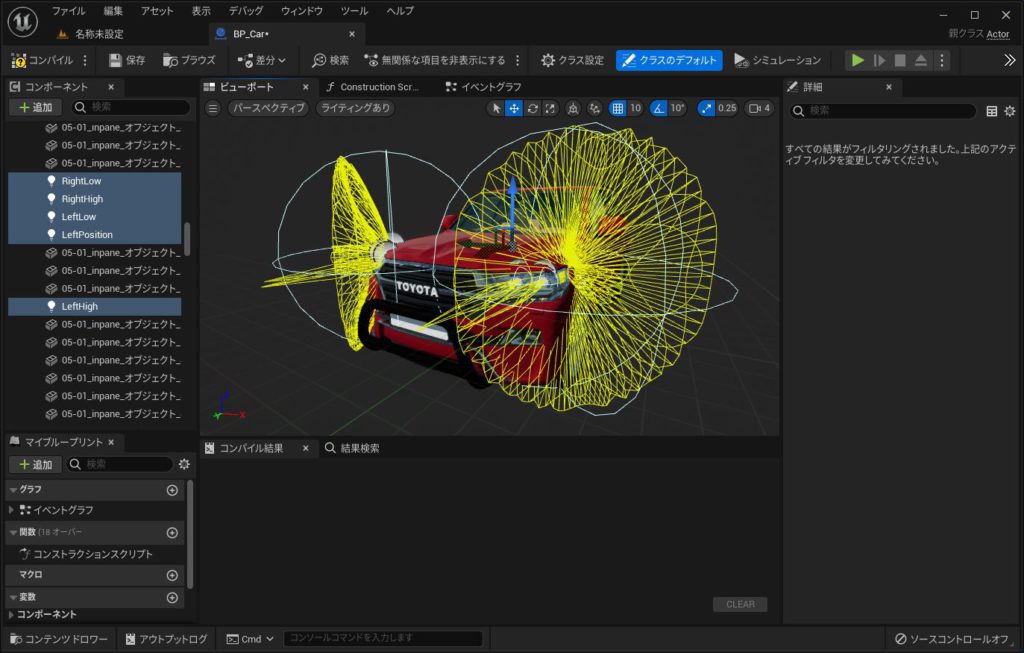Click the Stop simulation button
The height and width of the screenshot is (653, 1024).
tap(900, 61)
